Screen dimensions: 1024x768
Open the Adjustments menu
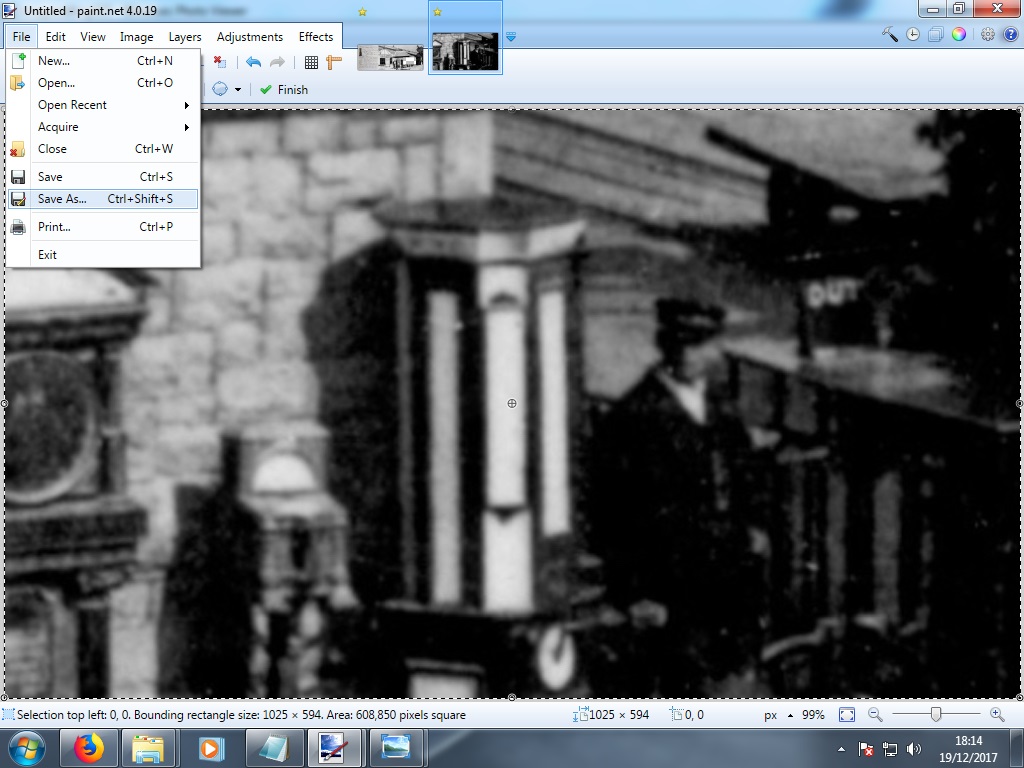(x=249, y=36)
